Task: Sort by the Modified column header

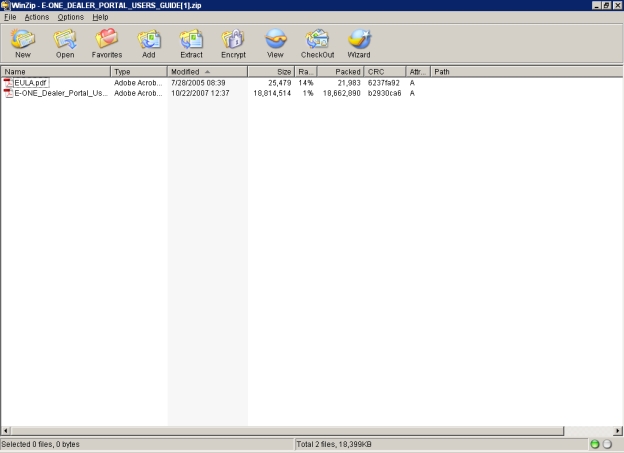Action: 207,72
